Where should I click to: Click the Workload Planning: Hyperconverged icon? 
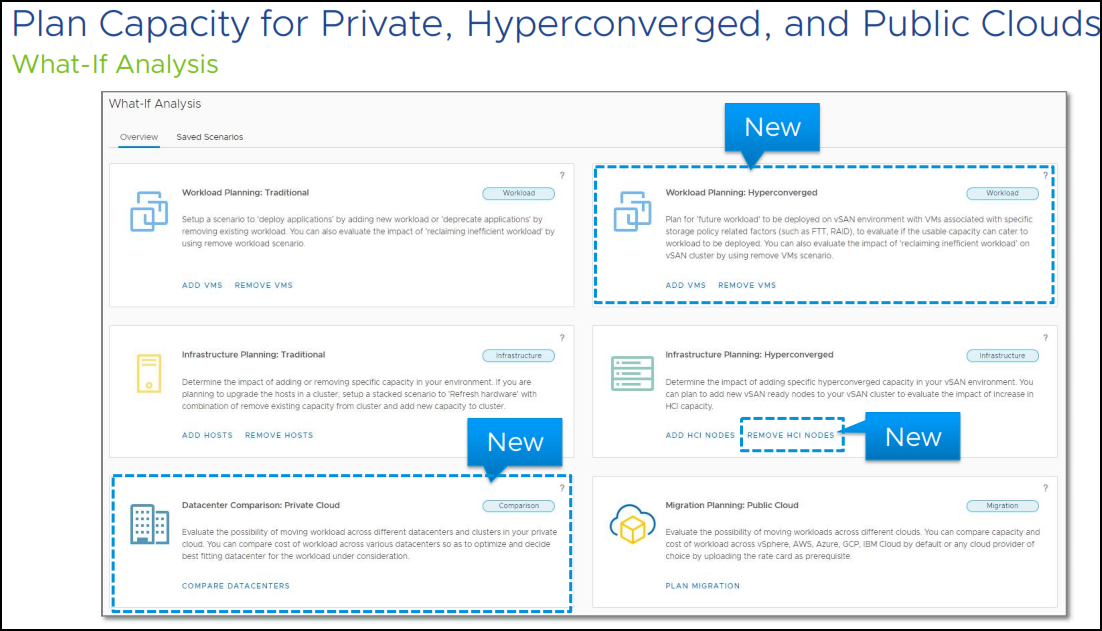633,211
